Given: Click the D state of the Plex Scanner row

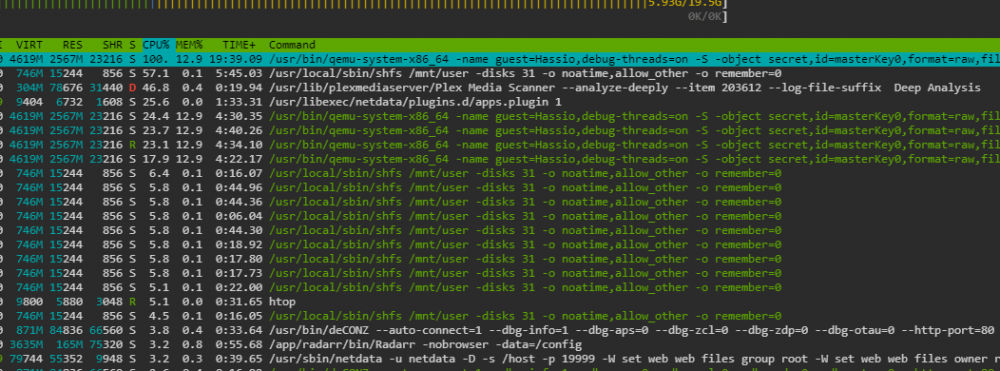Looking at the screenshot, I should (133, 87).
